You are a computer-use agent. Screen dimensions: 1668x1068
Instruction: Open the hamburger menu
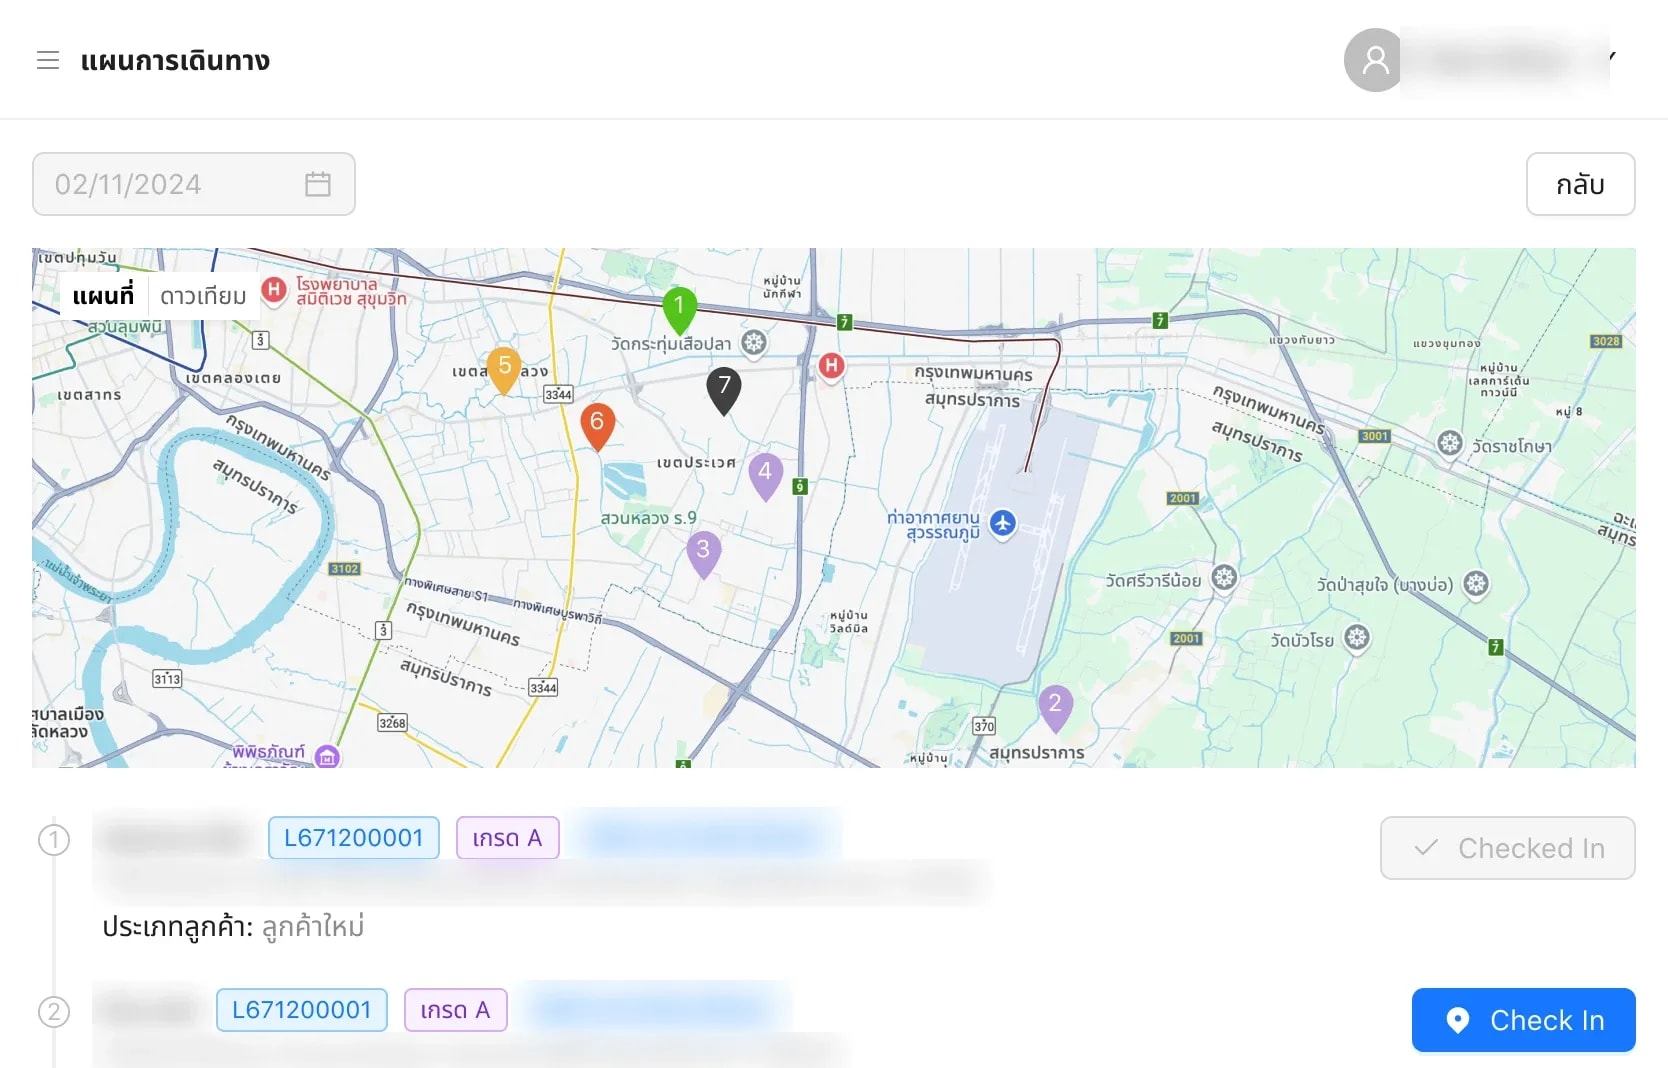48,60
